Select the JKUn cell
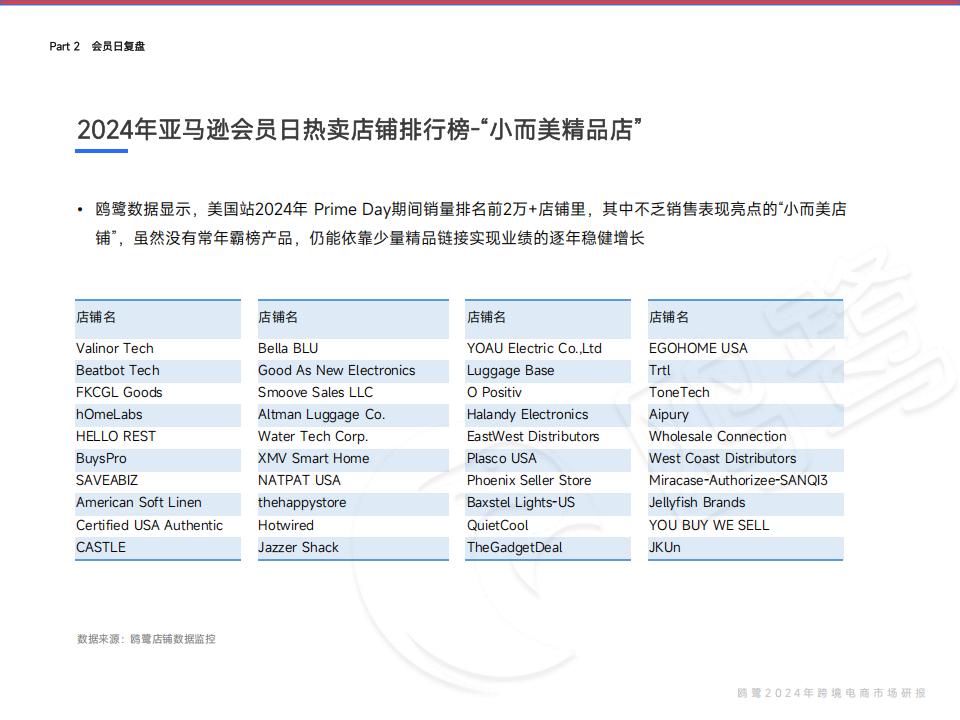Screen dimensions: 960x720 click(x=746, y=547)
